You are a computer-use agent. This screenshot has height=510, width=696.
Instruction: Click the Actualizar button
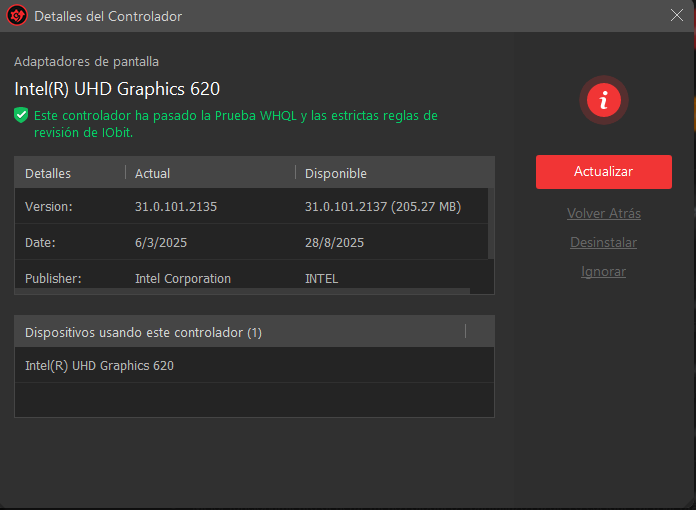[x=604, y=172]
